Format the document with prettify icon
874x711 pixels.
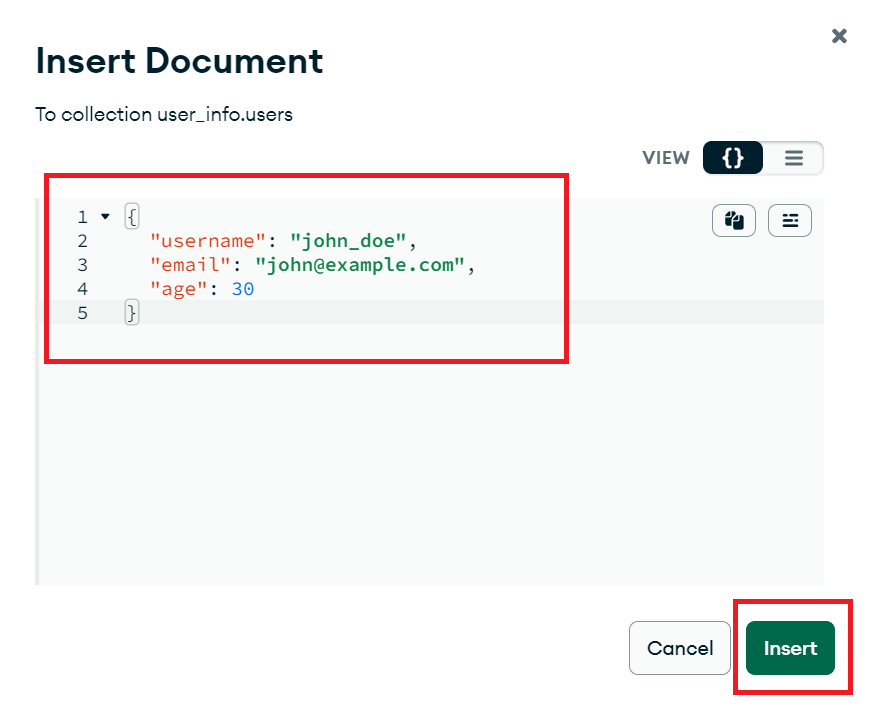coord(790,221)
